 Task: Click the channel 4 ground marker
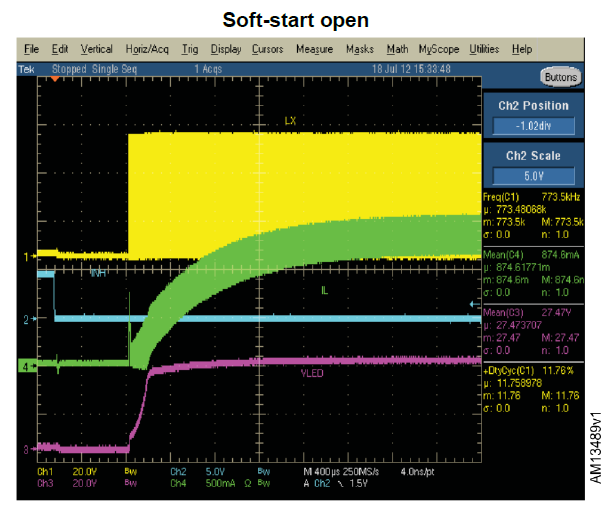(x=27, y=367)
